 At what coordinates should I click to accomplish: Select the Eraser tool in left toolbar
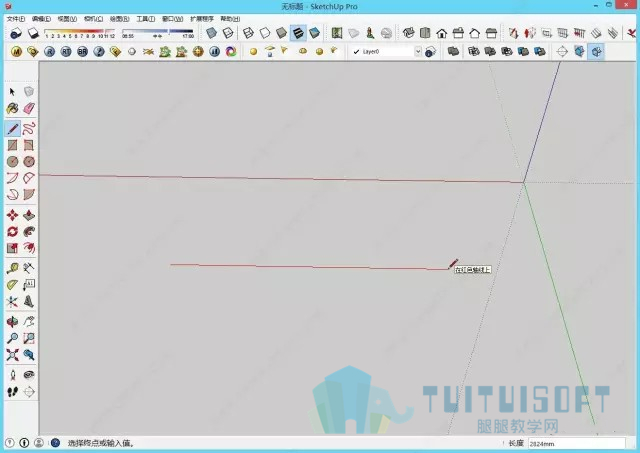click(29, 108)
